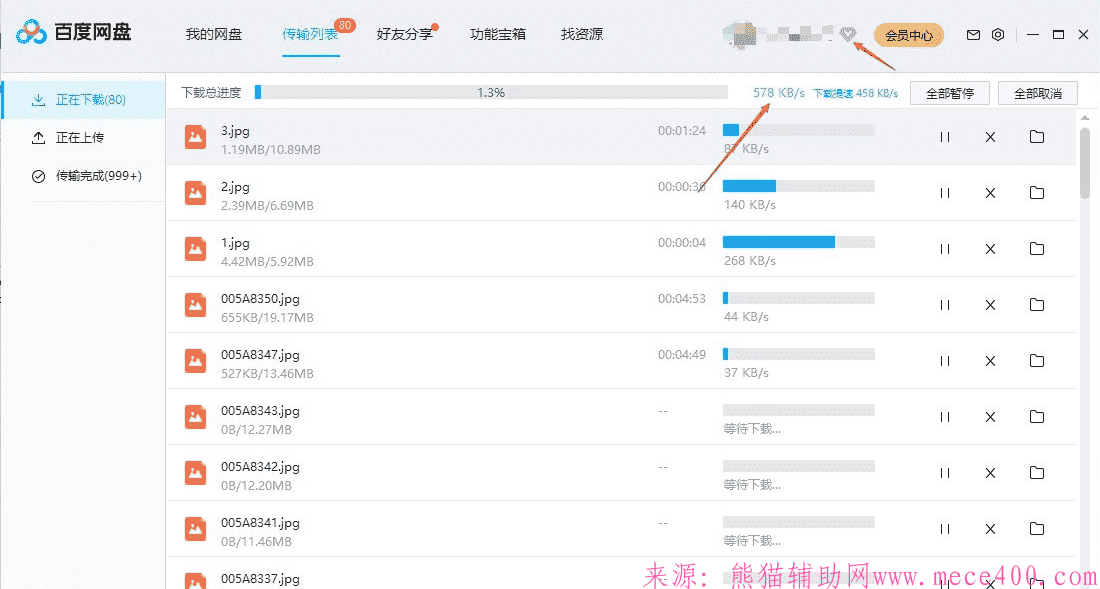Screen dimensions: 1100x589
Task: Select 正在上传 in sidebar
Action: click(80, 138)
